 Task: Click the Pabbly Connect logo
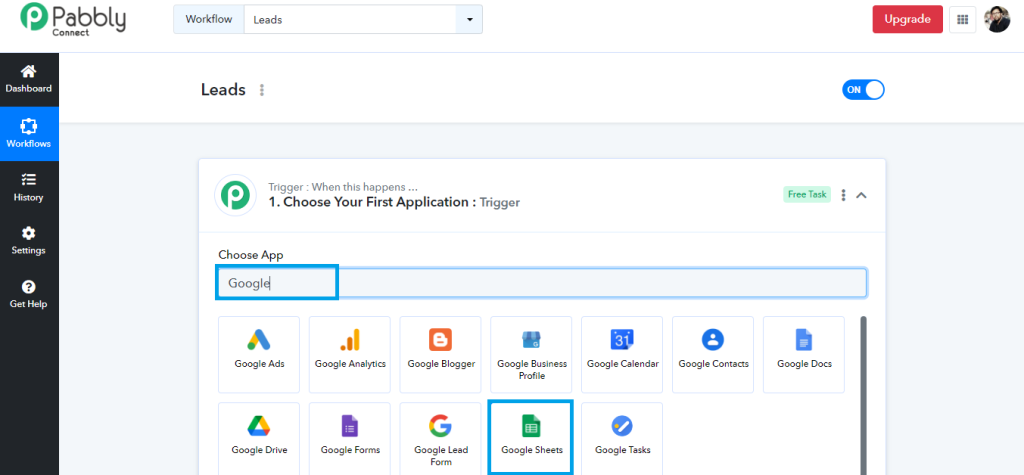point(72,19)
